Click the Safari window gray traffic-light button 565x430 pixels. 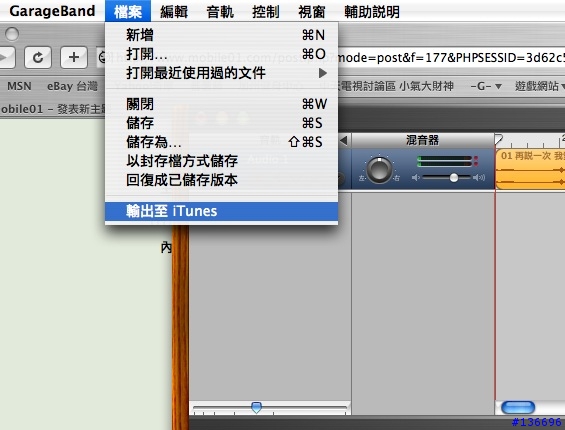click(12, 34)
